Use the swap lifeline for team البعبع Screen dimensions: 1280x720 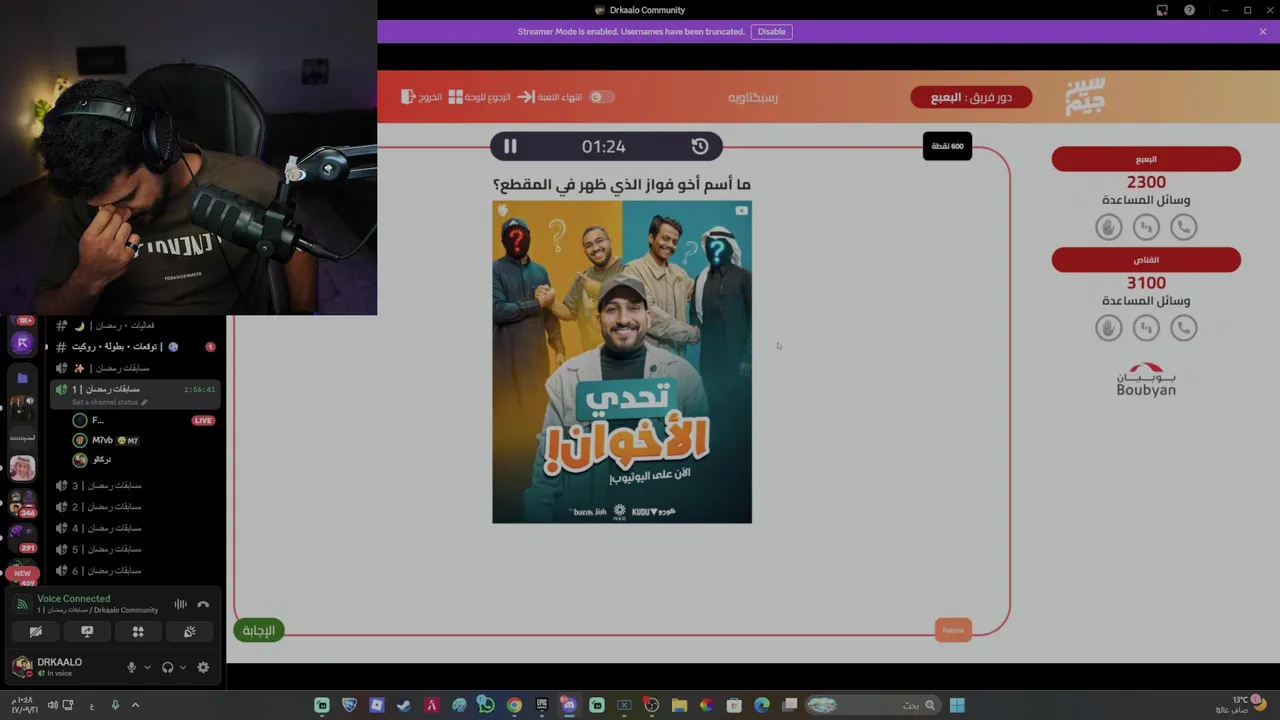point(1146,227)
